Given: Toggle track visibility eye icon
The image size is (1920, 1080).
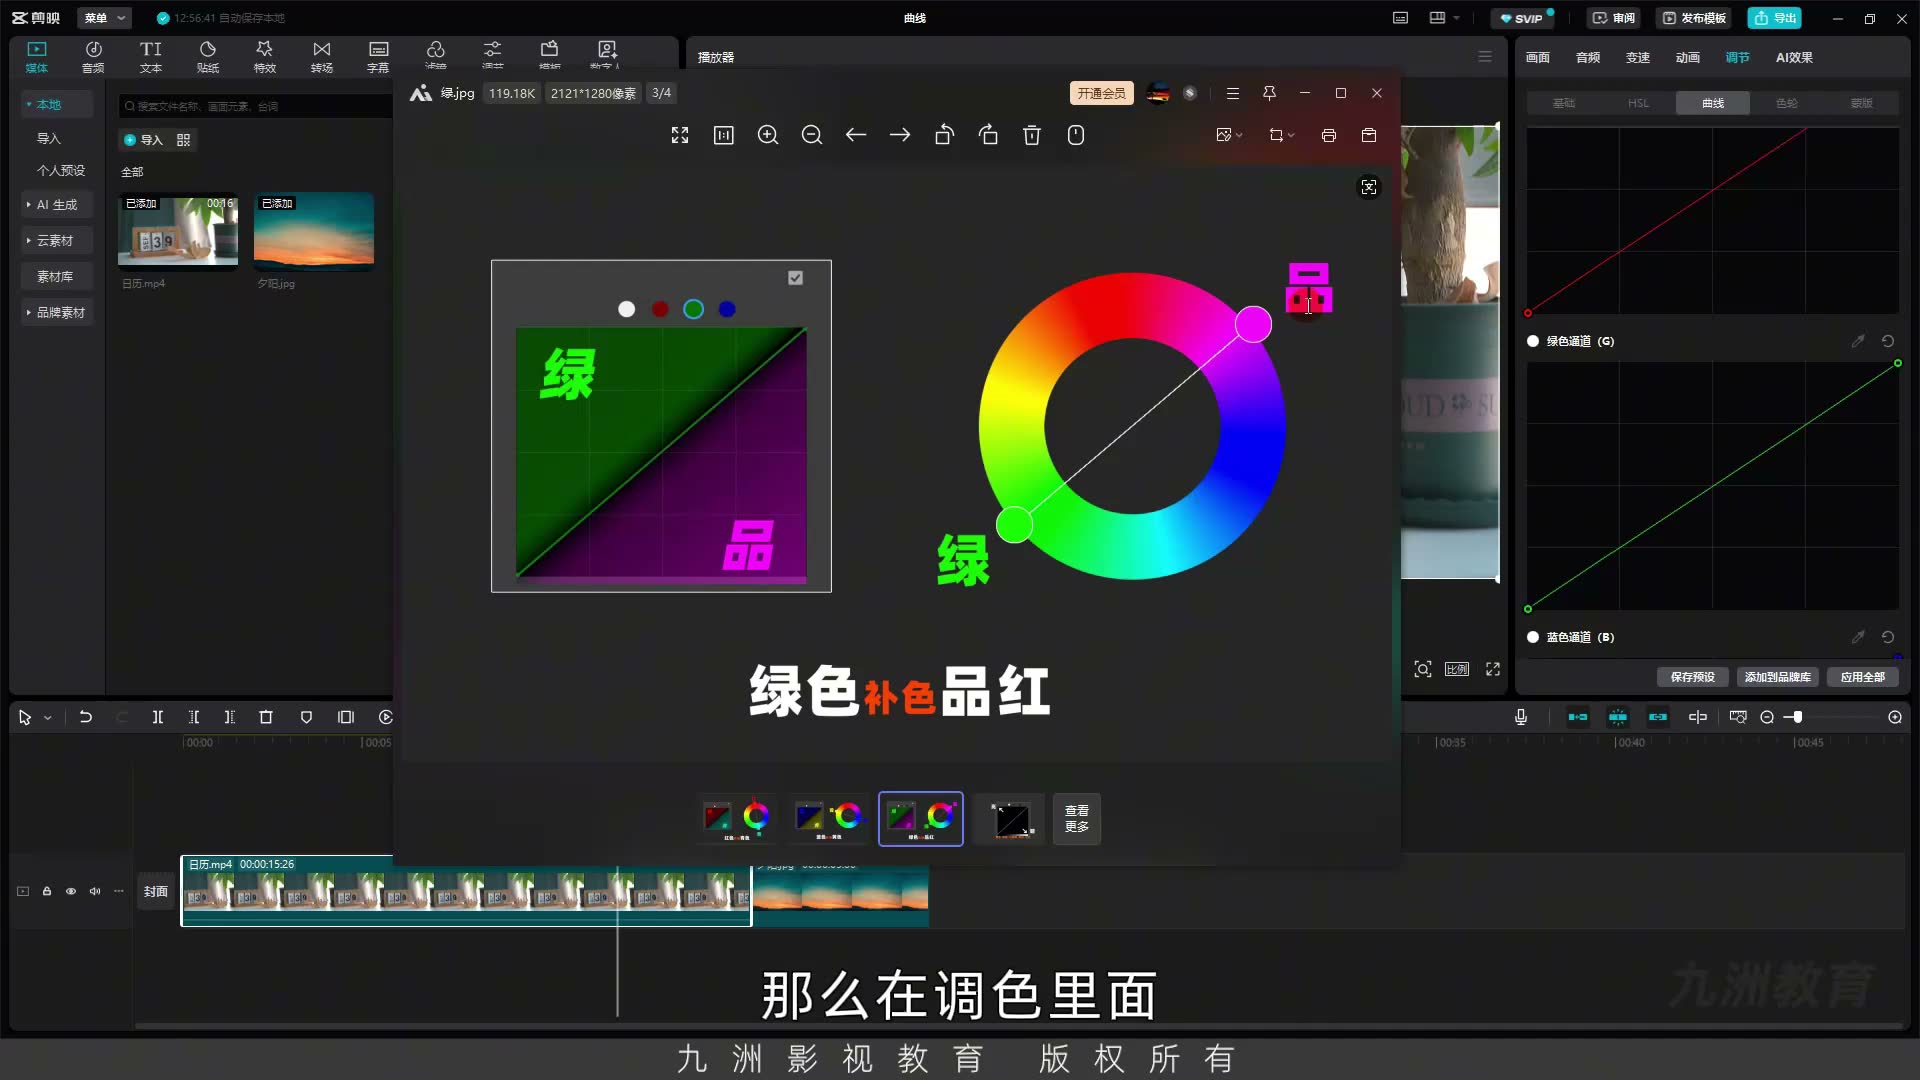Looking at the screenshot, I should coord(71,891).
